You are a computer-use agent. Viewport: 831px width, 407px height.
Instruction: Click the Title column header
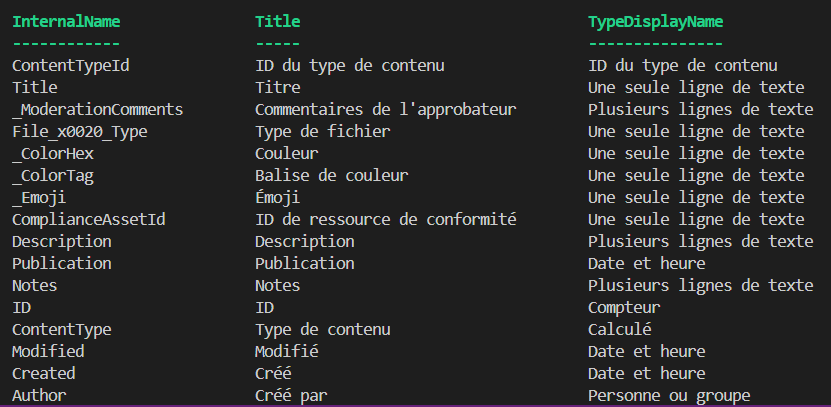coord(278,22)
